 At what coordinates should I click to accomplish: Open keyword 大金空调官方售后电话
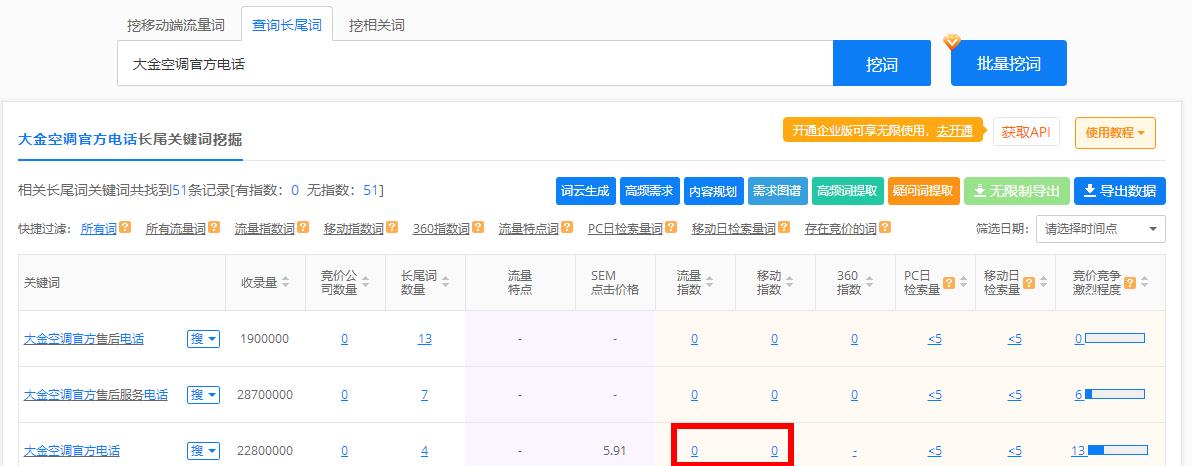(x=84, y=339)
